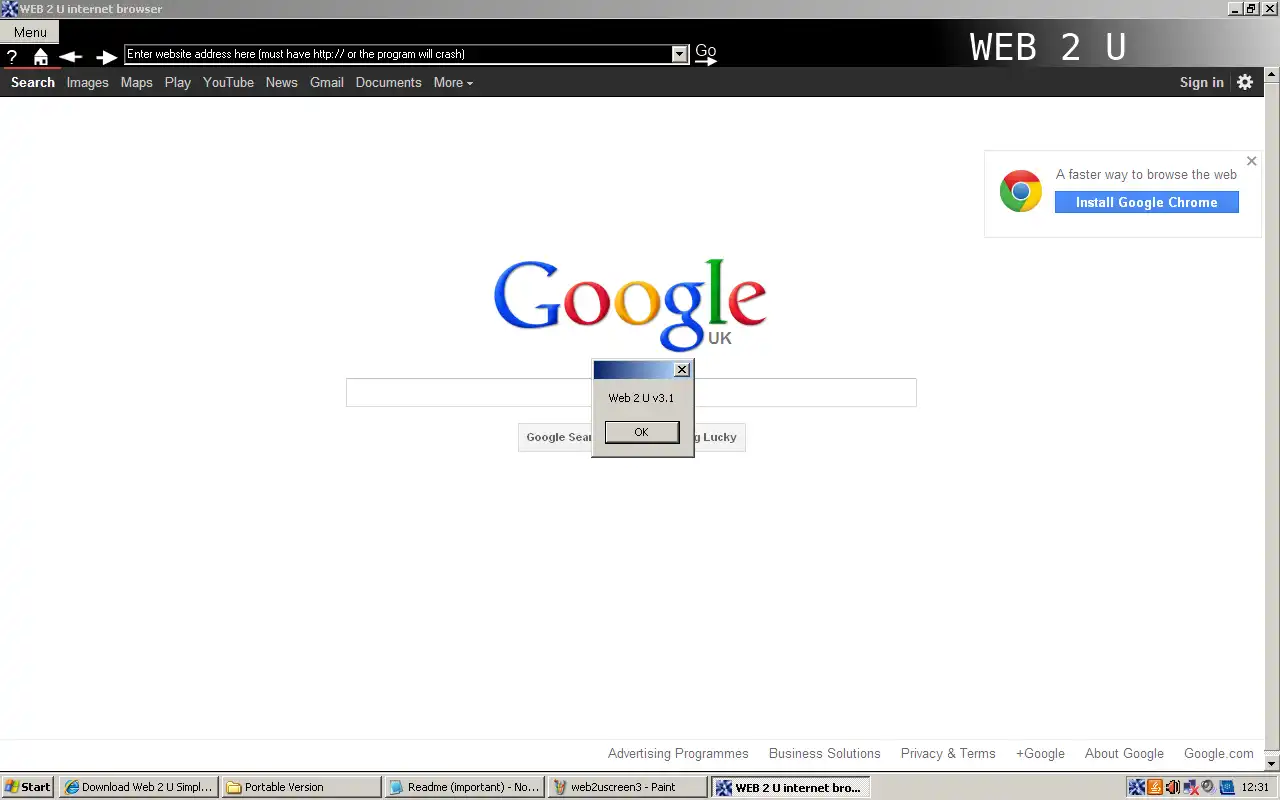The image size is (1280, 800).
Task: Click OK in the version dialog
Action: [x=642, y=432]
